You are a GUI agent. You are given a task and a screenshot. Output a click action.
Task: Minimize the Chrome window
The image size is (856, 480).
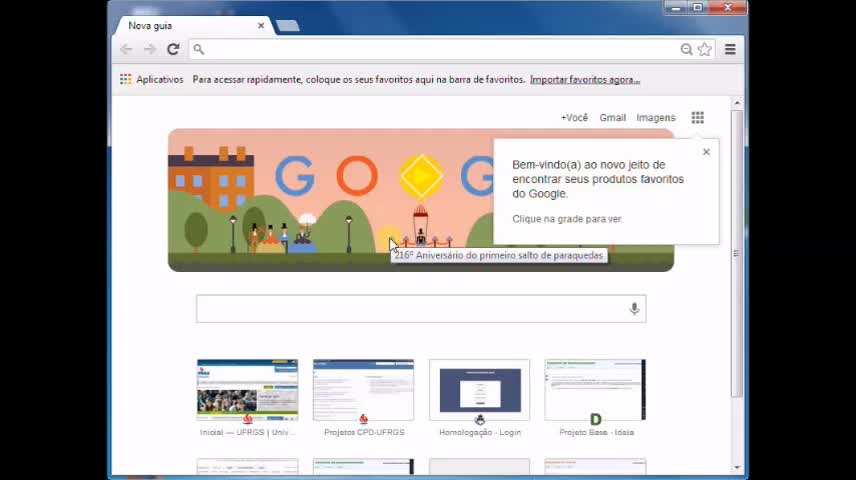(x=675, y=8)
